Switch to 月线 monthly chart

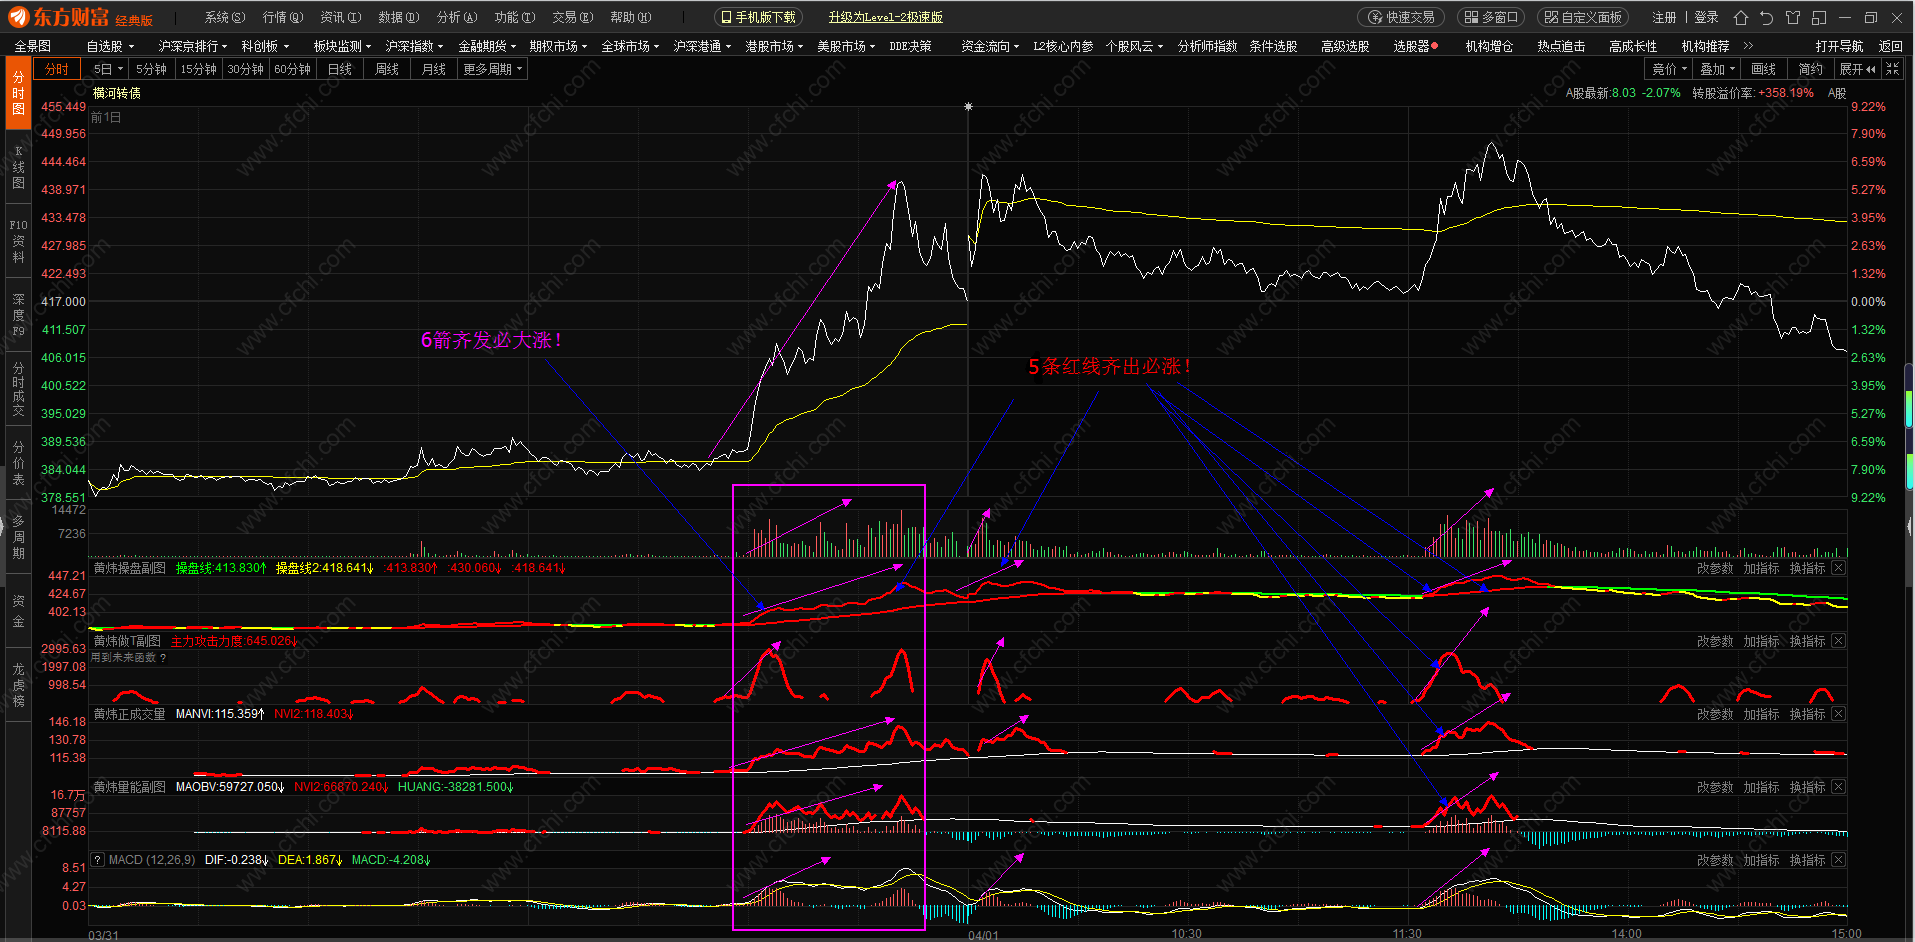434,69
